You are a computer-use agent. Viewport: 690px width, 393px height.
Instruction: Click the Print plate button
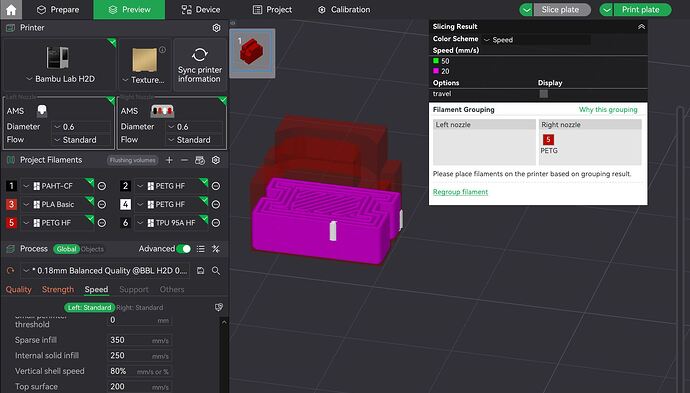click(x=642, y=10)
